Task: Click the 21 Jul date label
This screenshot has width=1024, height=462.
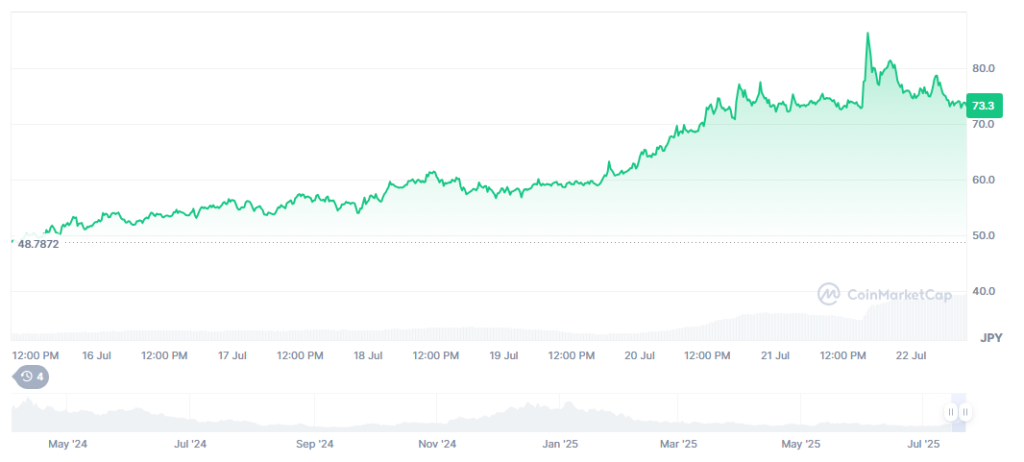Action: [x=776, y=355]
